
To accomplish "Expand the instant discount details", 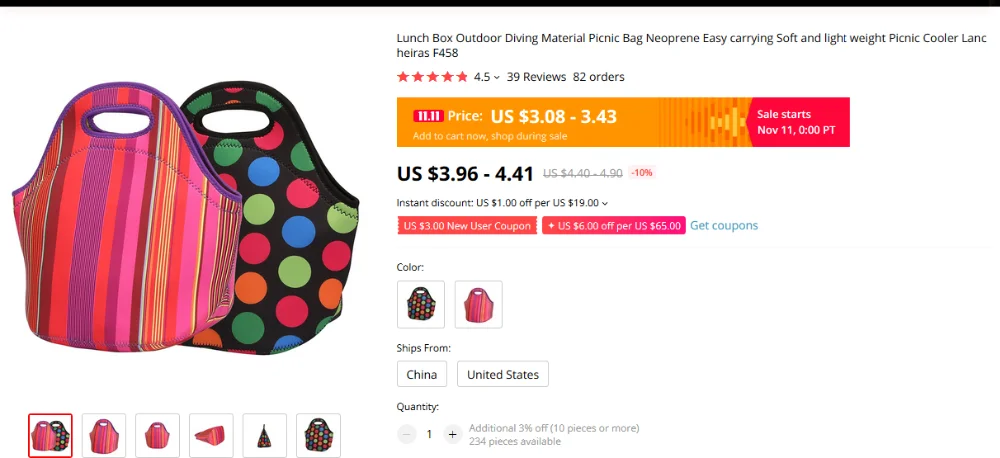I will 605,203.
